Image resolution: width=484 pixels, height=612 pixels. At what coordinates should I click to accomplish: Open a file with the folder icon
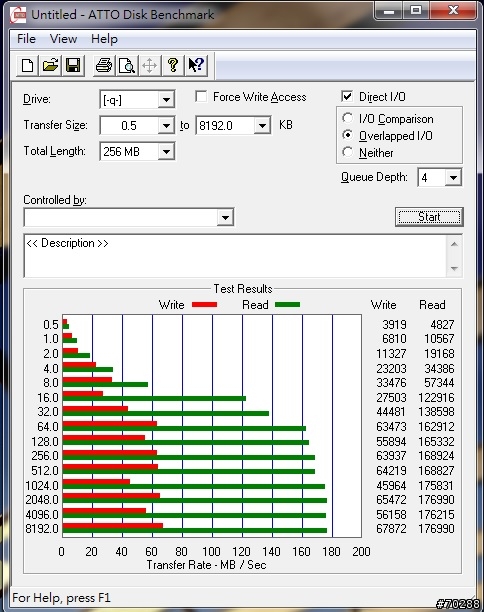50,65
